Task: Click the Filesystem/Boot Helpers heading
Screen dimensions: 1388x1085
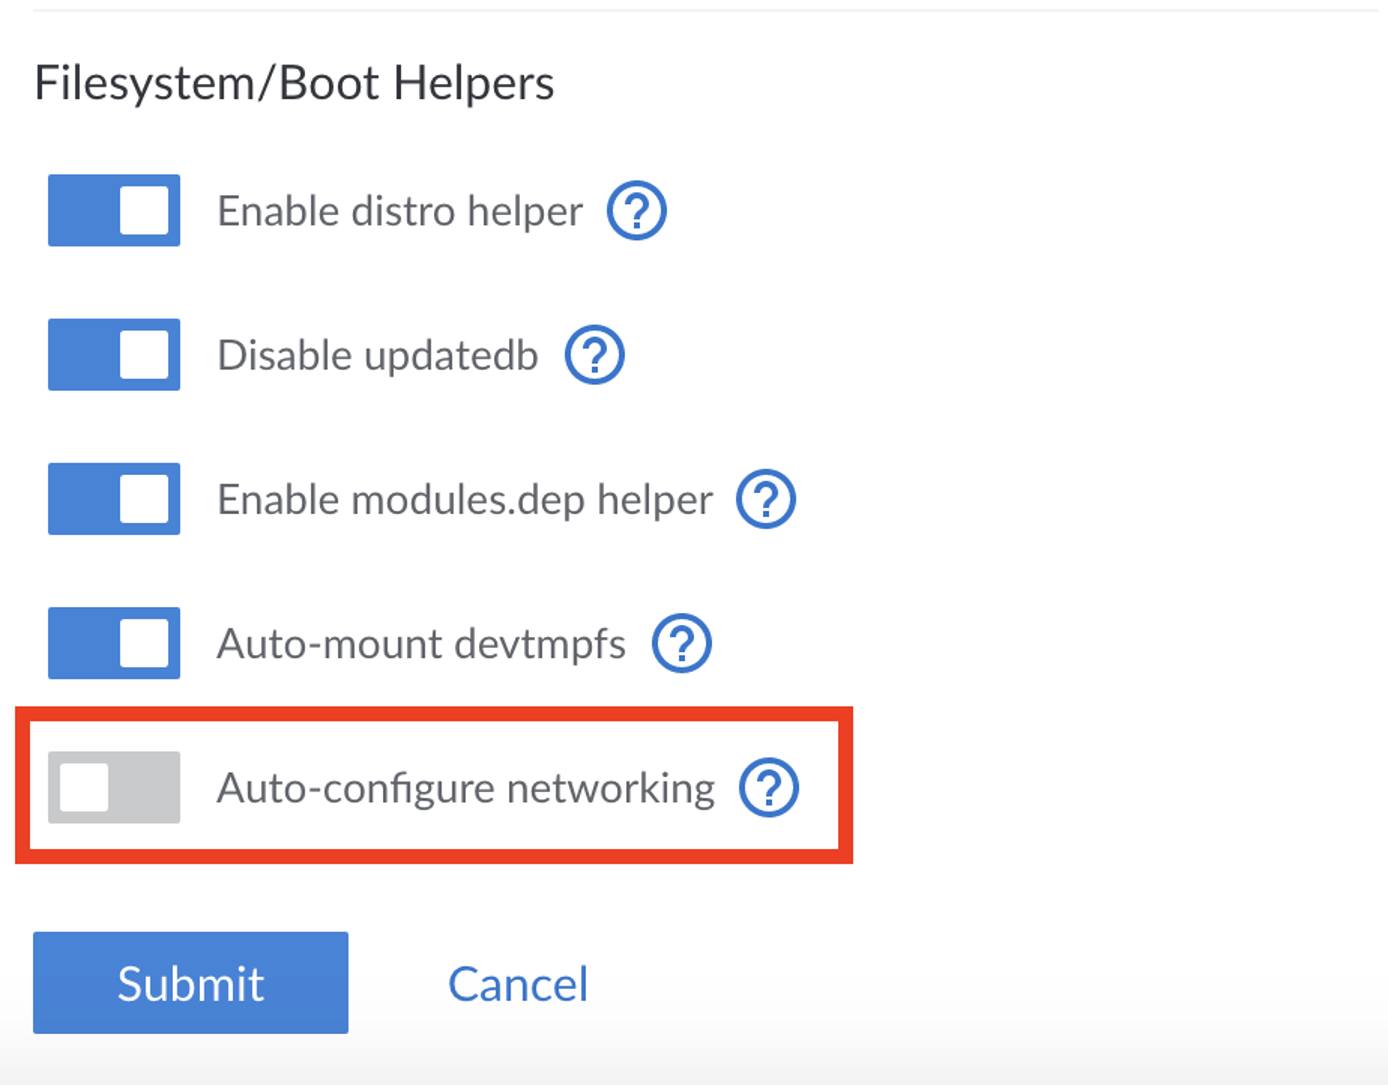Action: (295, 83)
